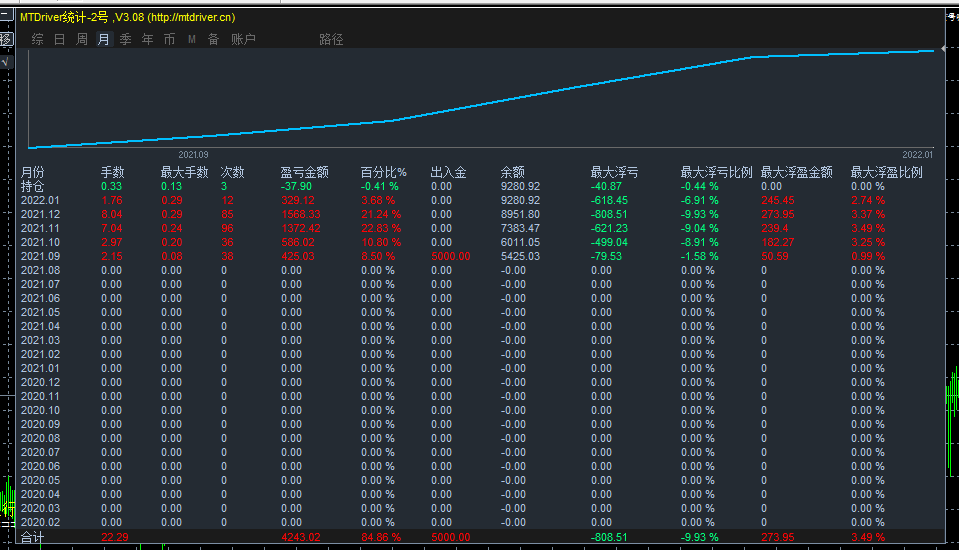Click profit value 329.12 in 2022.01 row
Viewport: 959px width, 550px height.
coord(298,200)
